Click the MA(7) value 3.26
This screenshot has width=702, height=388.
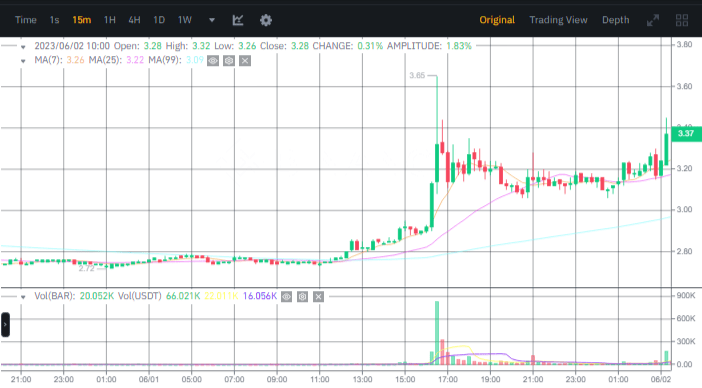[x=75, y=60]
